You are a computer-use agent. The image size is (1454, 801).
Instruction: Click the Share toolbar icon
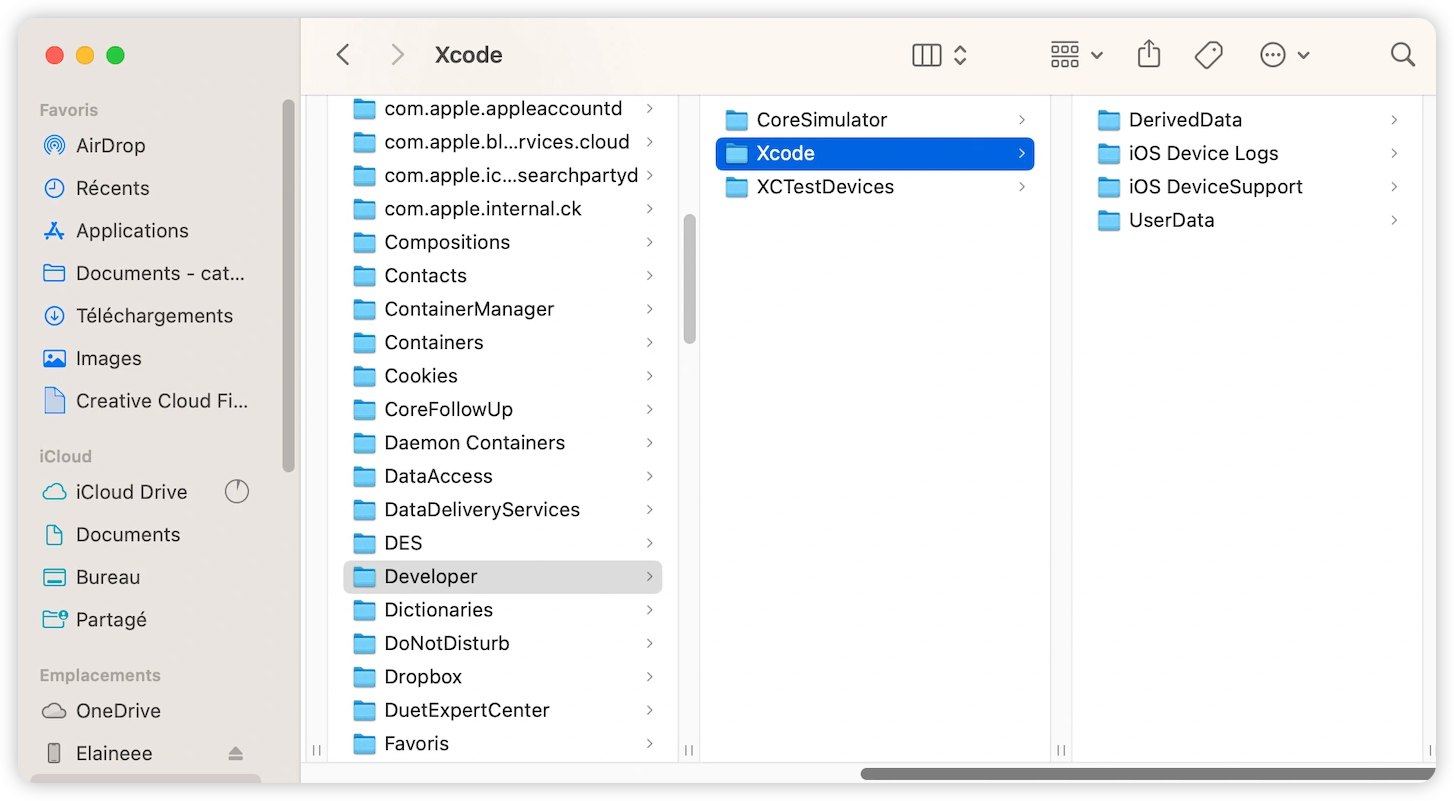pos(1149,54)
